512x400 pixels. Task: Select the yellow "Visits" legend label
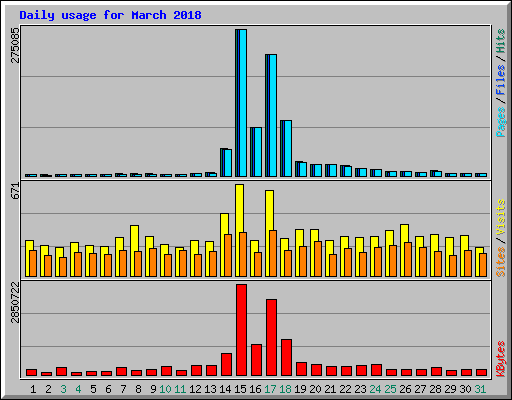tap(500, 218)
